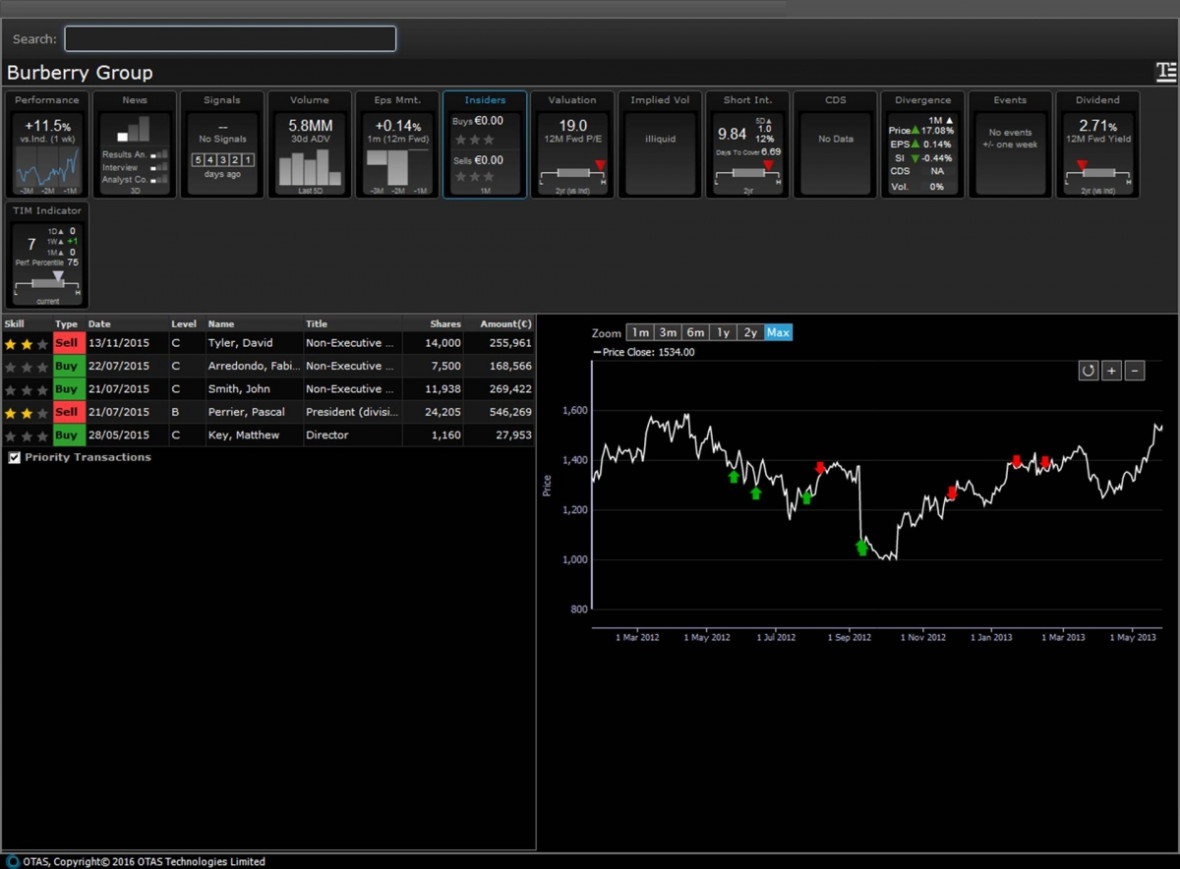Zoom out the chart with minus icon
The width and height of the screenshot is (1180, 869).
(x=1135, y=370)
